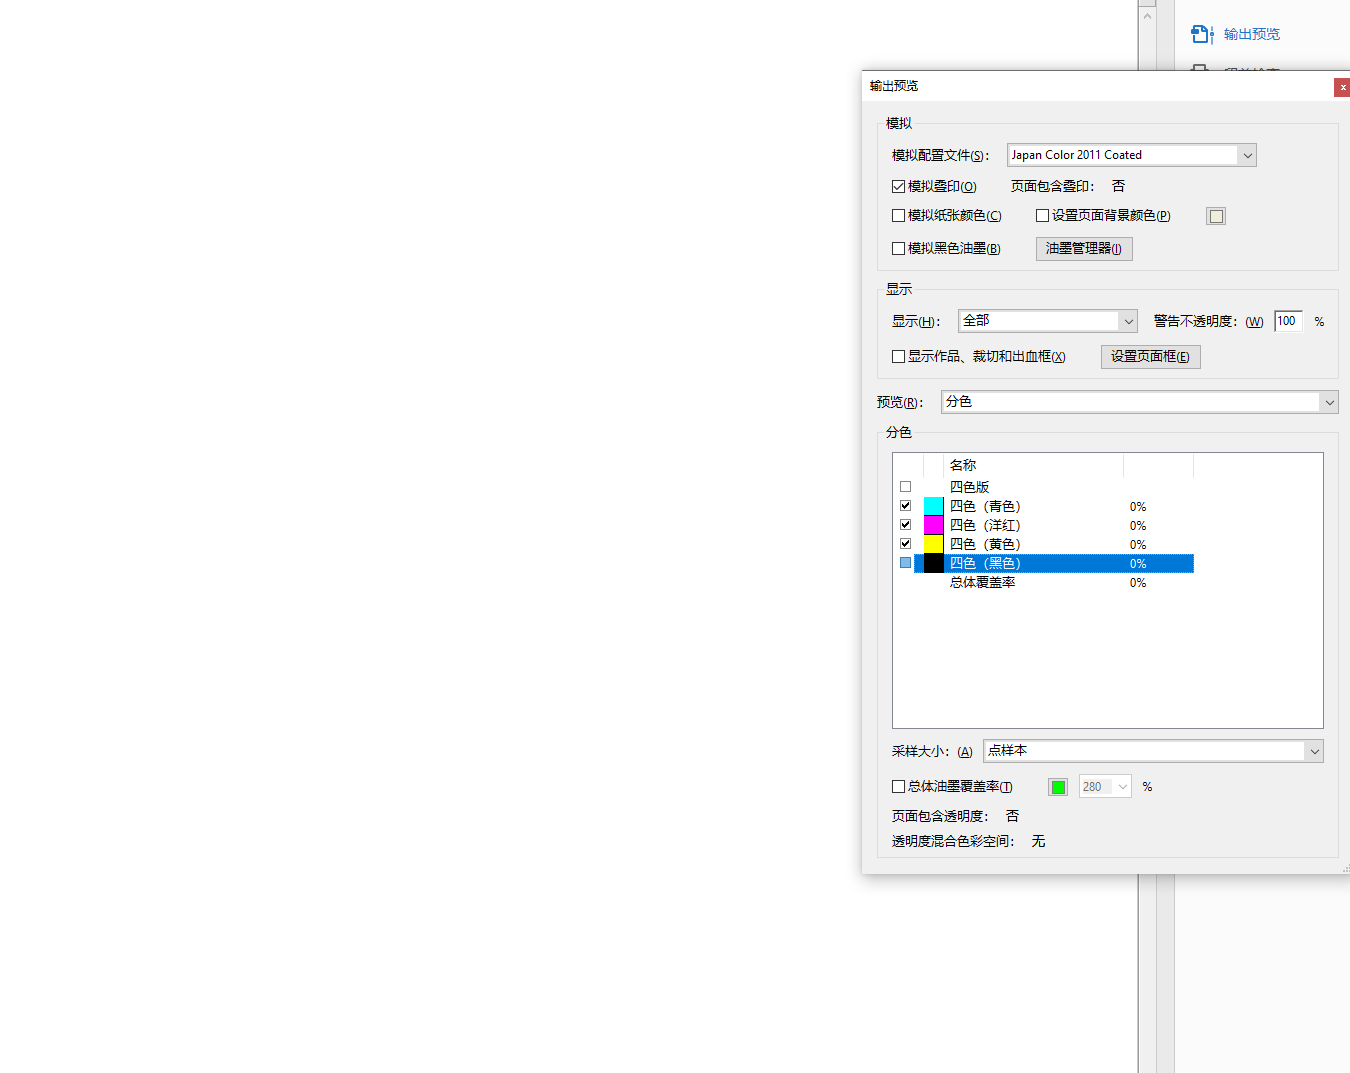Open the 油墨管理器 button

1084,249
